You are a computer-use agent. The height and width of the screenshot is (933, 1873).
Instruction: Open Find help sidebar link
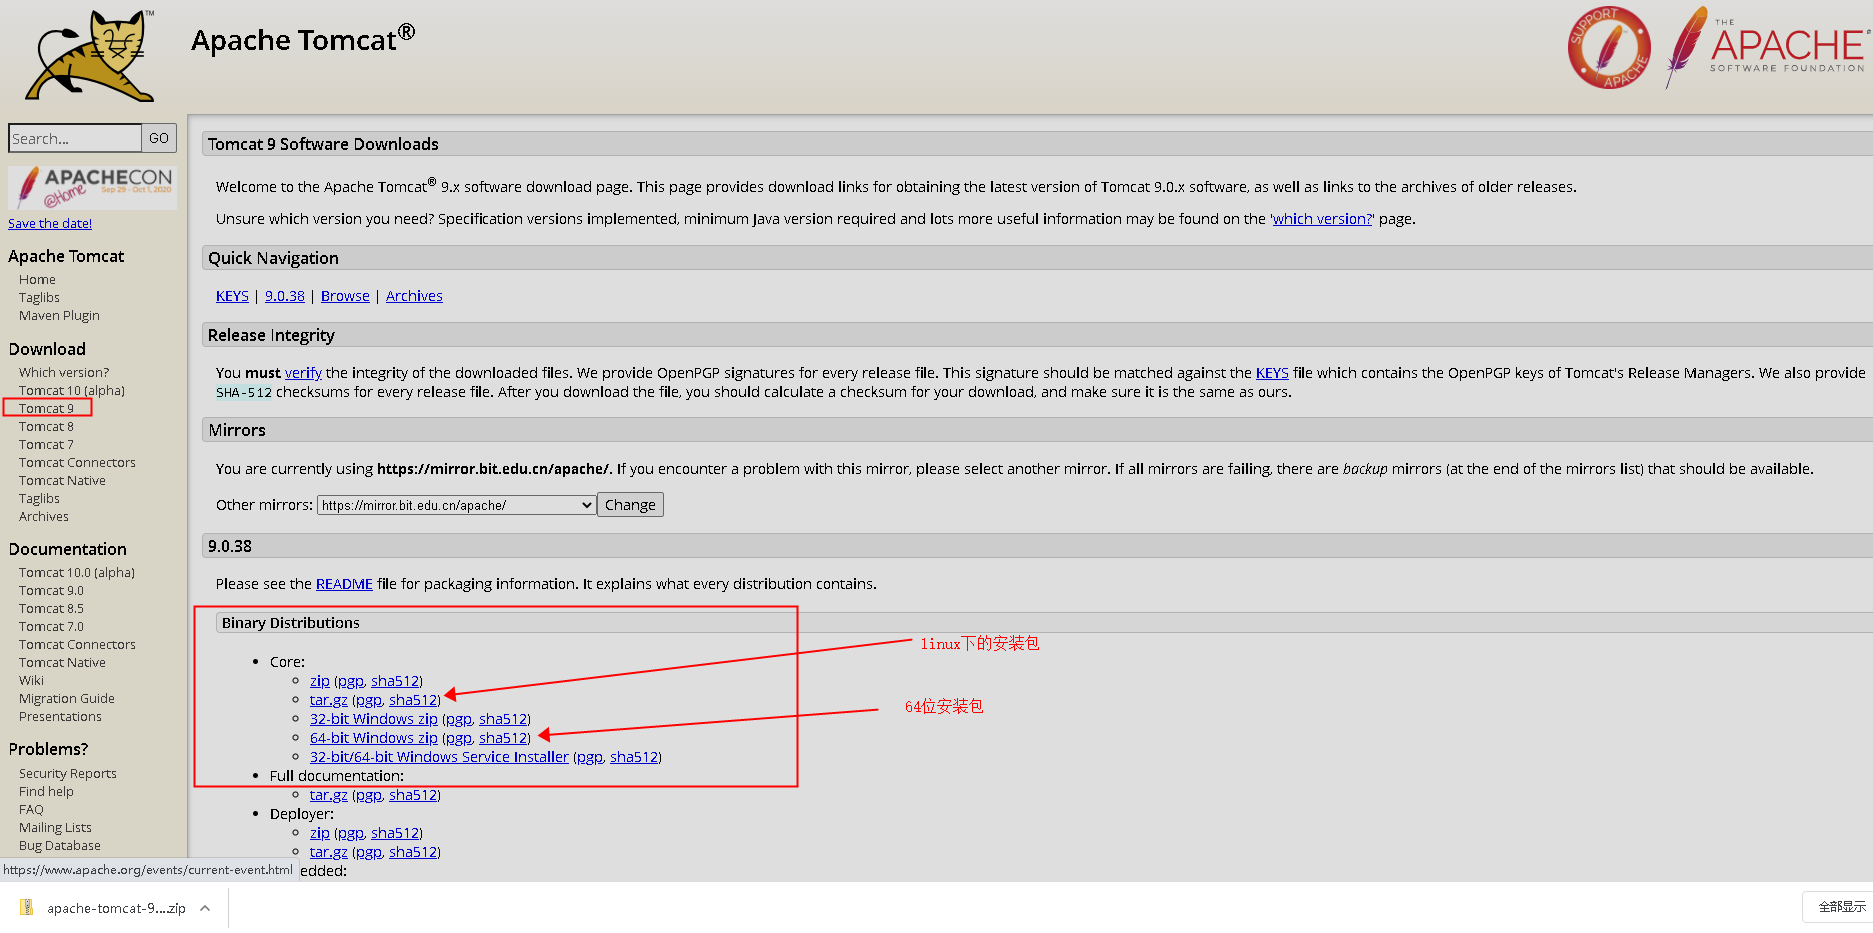coord(46,792)
